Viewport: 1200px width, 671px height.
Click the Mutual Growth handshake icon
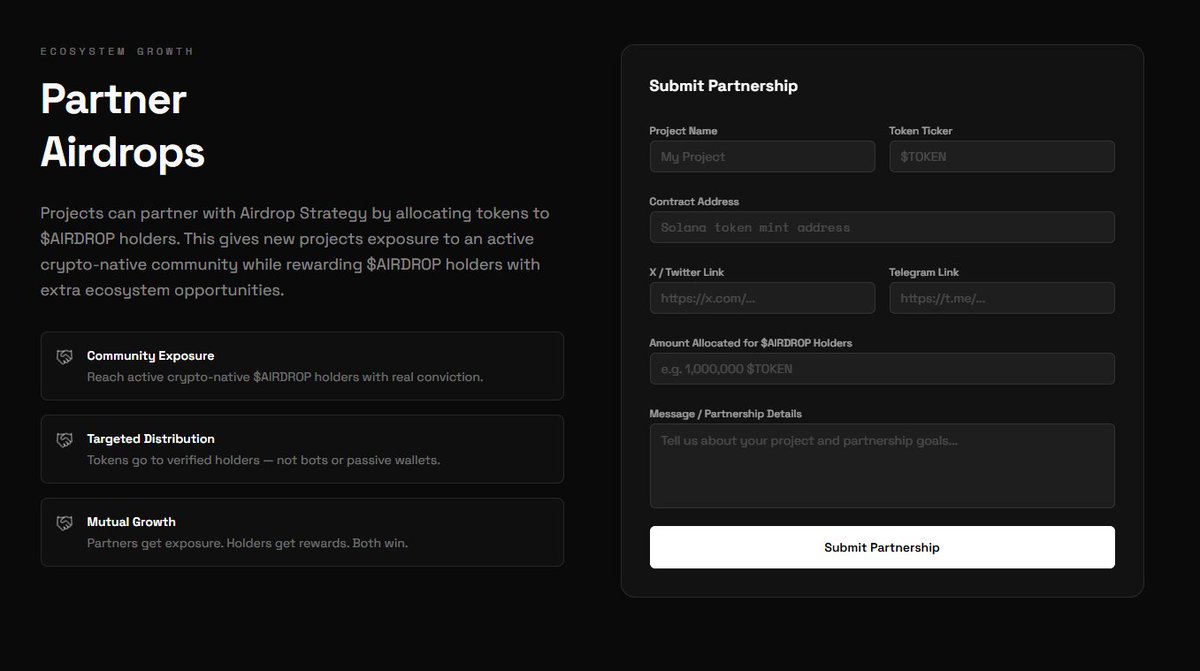tap(64, 522)
